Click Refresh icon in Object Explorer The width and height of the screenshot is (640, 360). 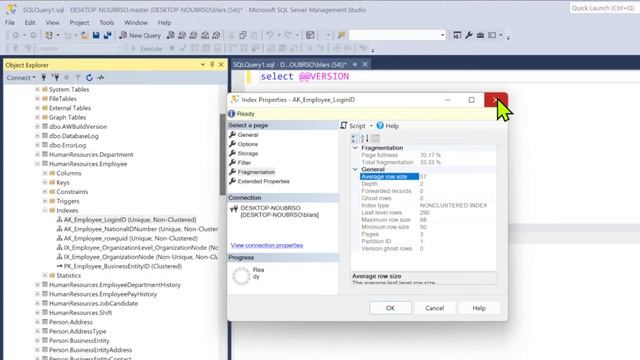pos(89,77)
